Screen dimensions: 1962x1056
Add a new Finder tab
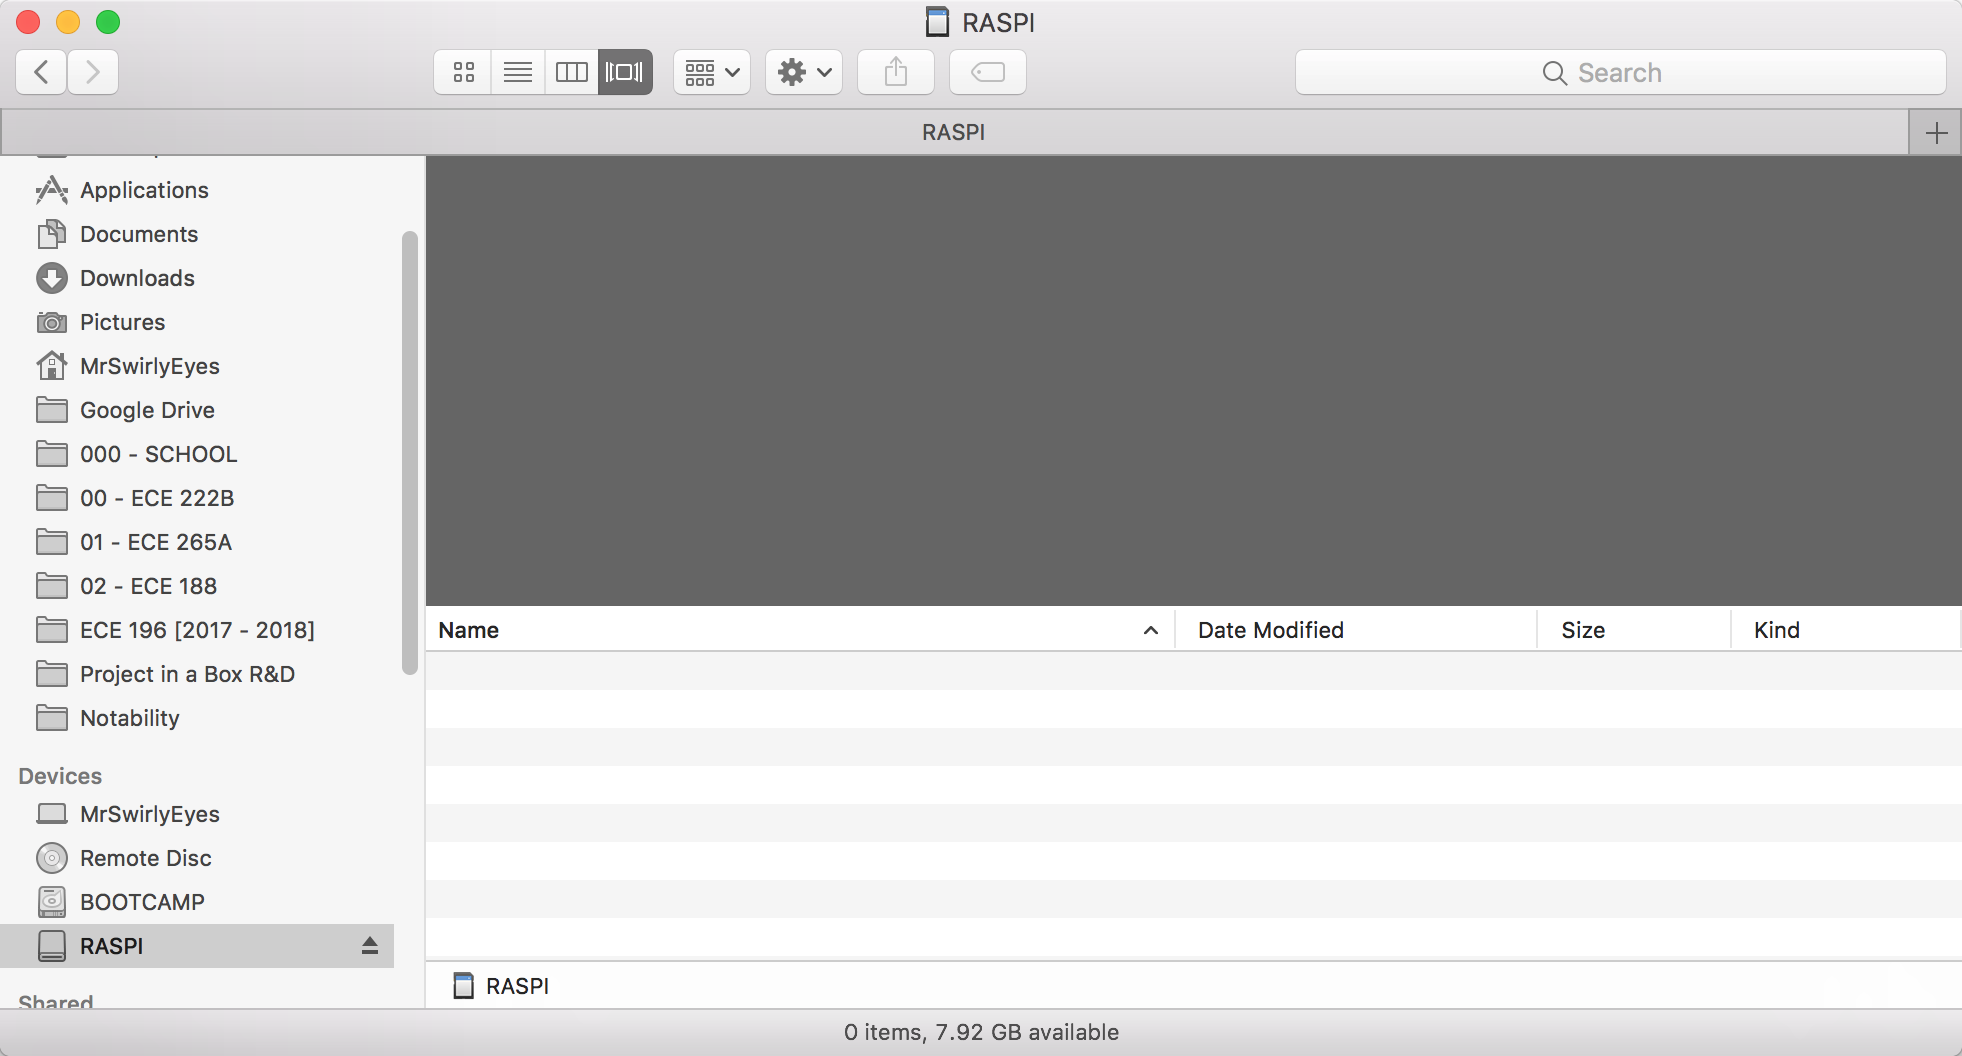tap(1936, 132)
